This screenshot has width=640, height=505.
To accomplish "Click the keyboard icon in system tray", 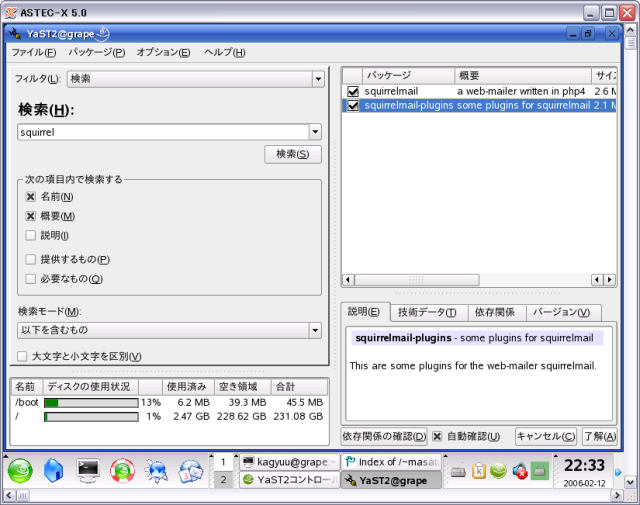I will tap(459, 471).
